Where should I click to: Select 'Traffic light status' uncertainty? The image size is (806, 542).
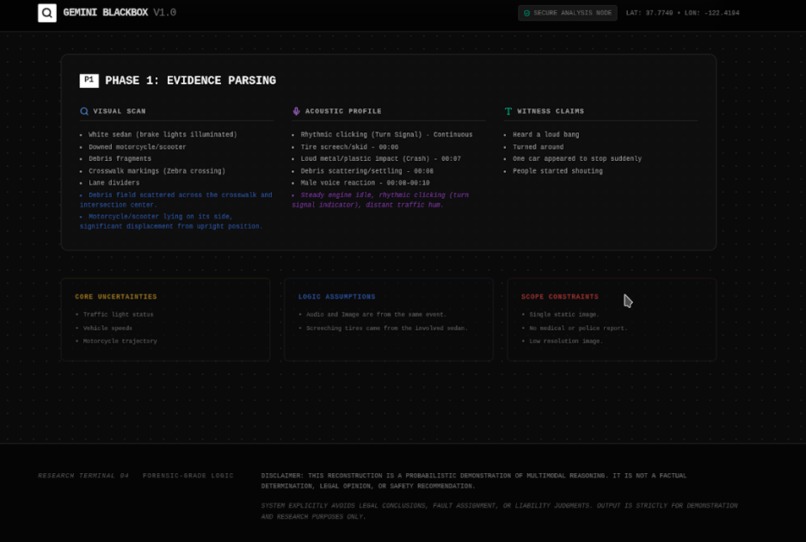[x=118, y=314]
